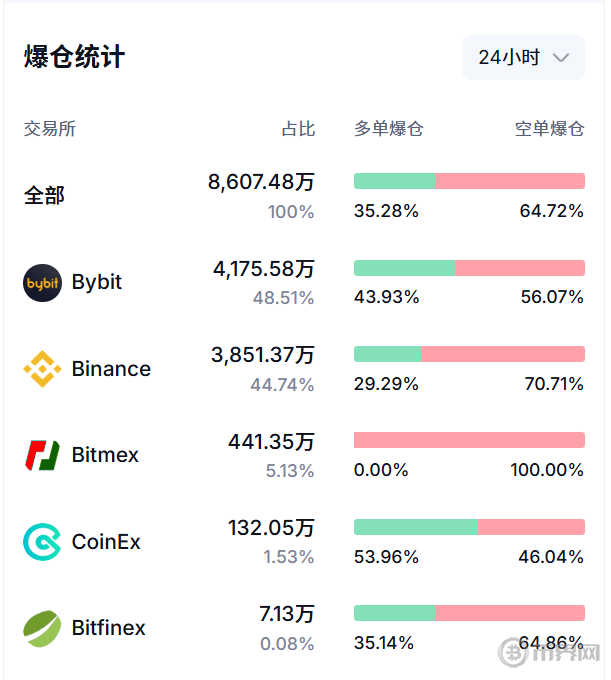Click the Bybit exchange logo icon
Viewport: 611px width, 680px height.
point(42,283)
